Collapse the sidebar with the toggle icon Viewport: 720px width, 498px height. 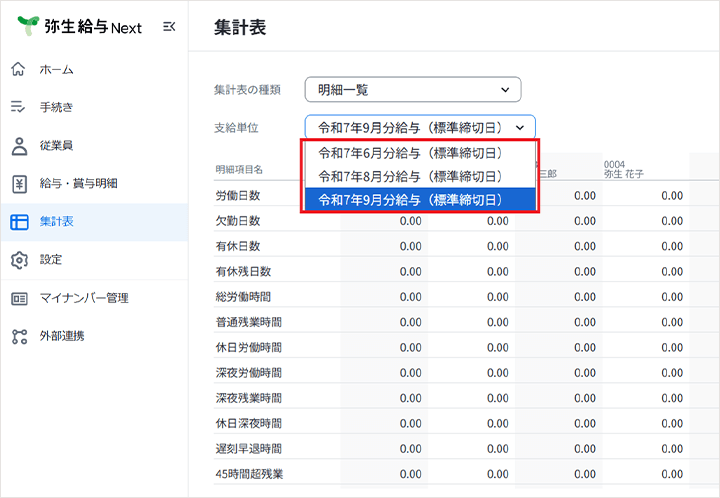[168, 27]
